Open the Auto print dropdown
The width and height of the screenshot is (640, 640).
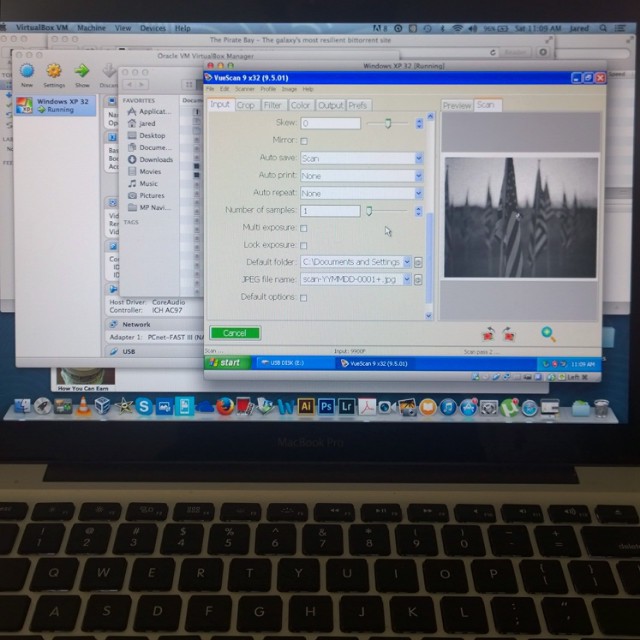[x=362, y=176]
